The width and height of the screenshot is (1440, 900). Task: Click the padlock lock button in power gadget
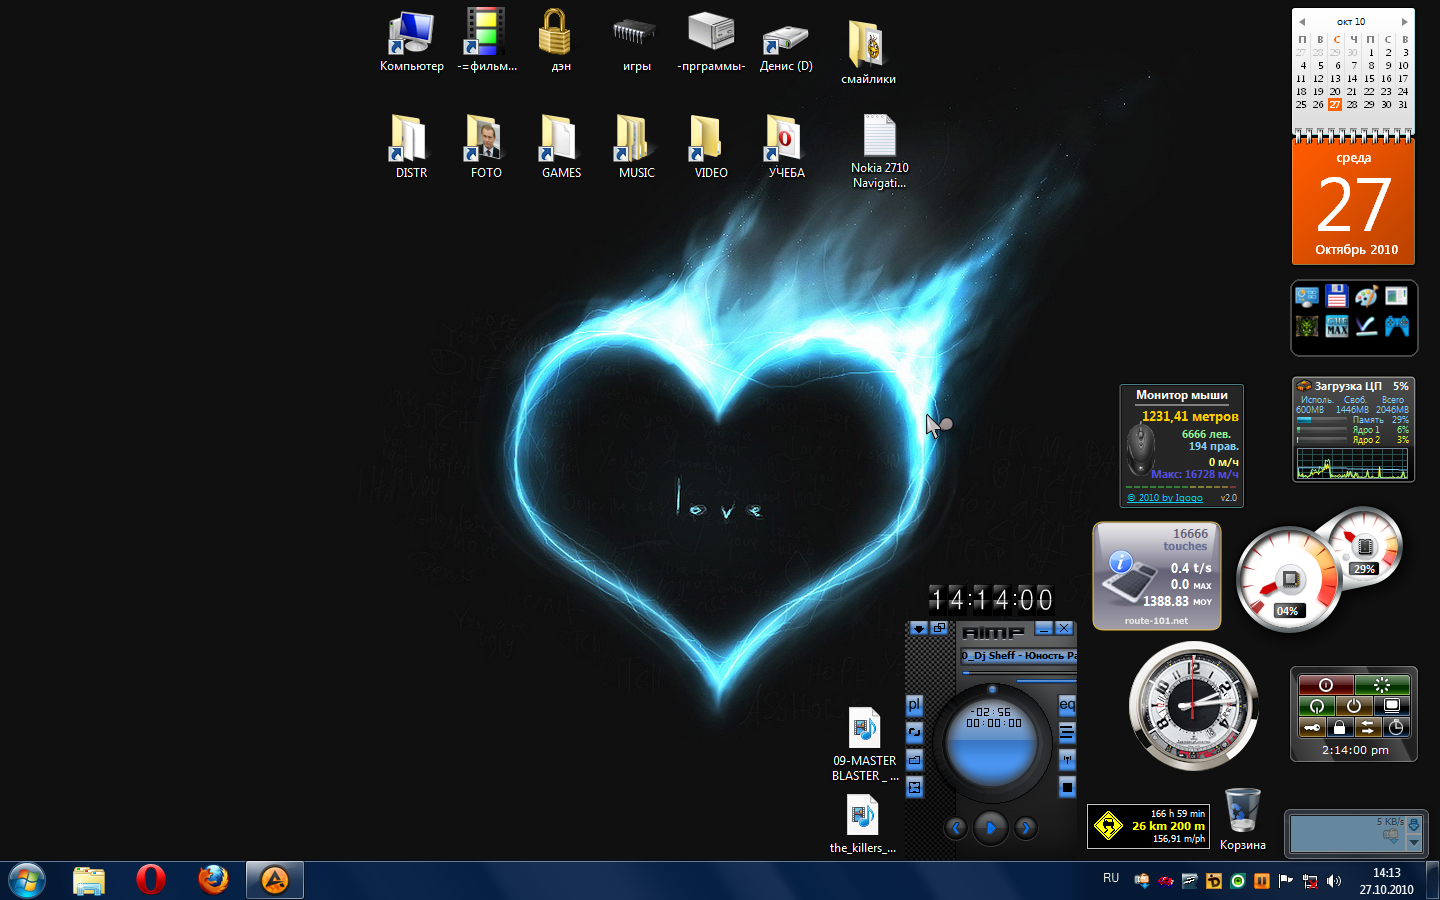[x=1339, y=727]
